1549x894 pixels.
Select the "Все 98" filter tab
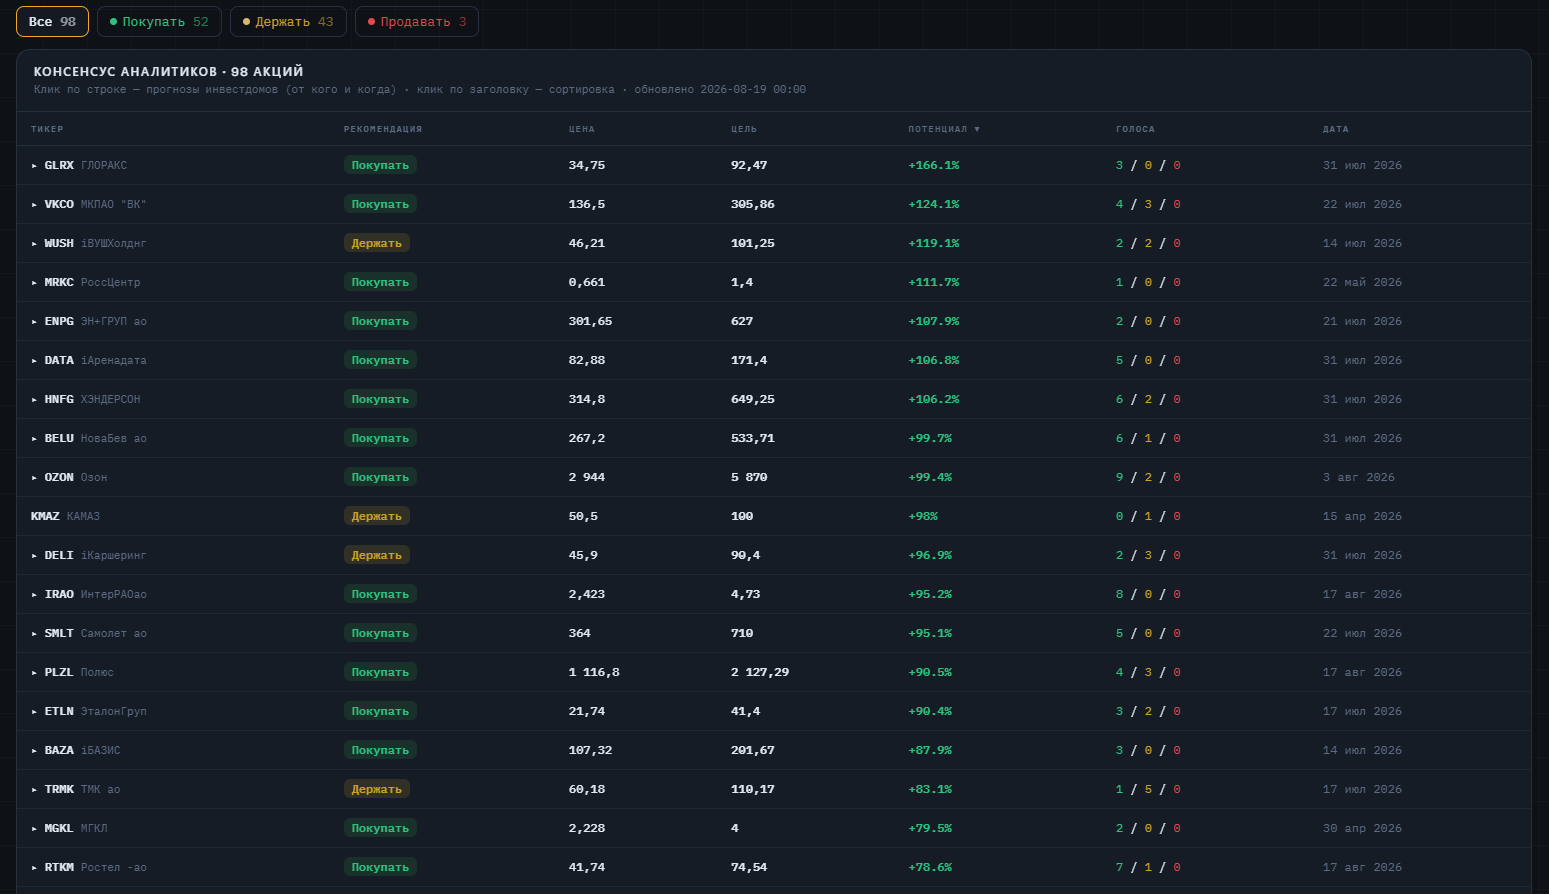click(x=52, y=22)
